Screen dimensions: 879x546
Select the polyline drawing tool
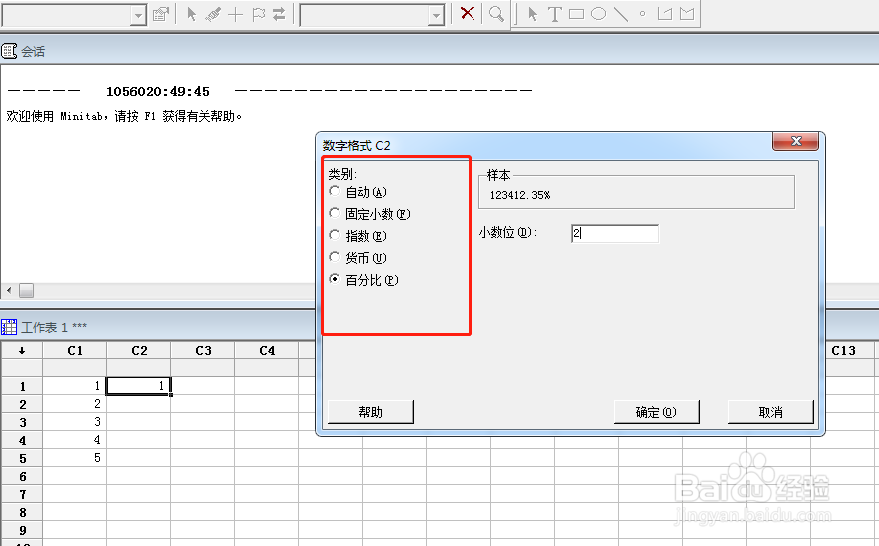pos(665,14)
